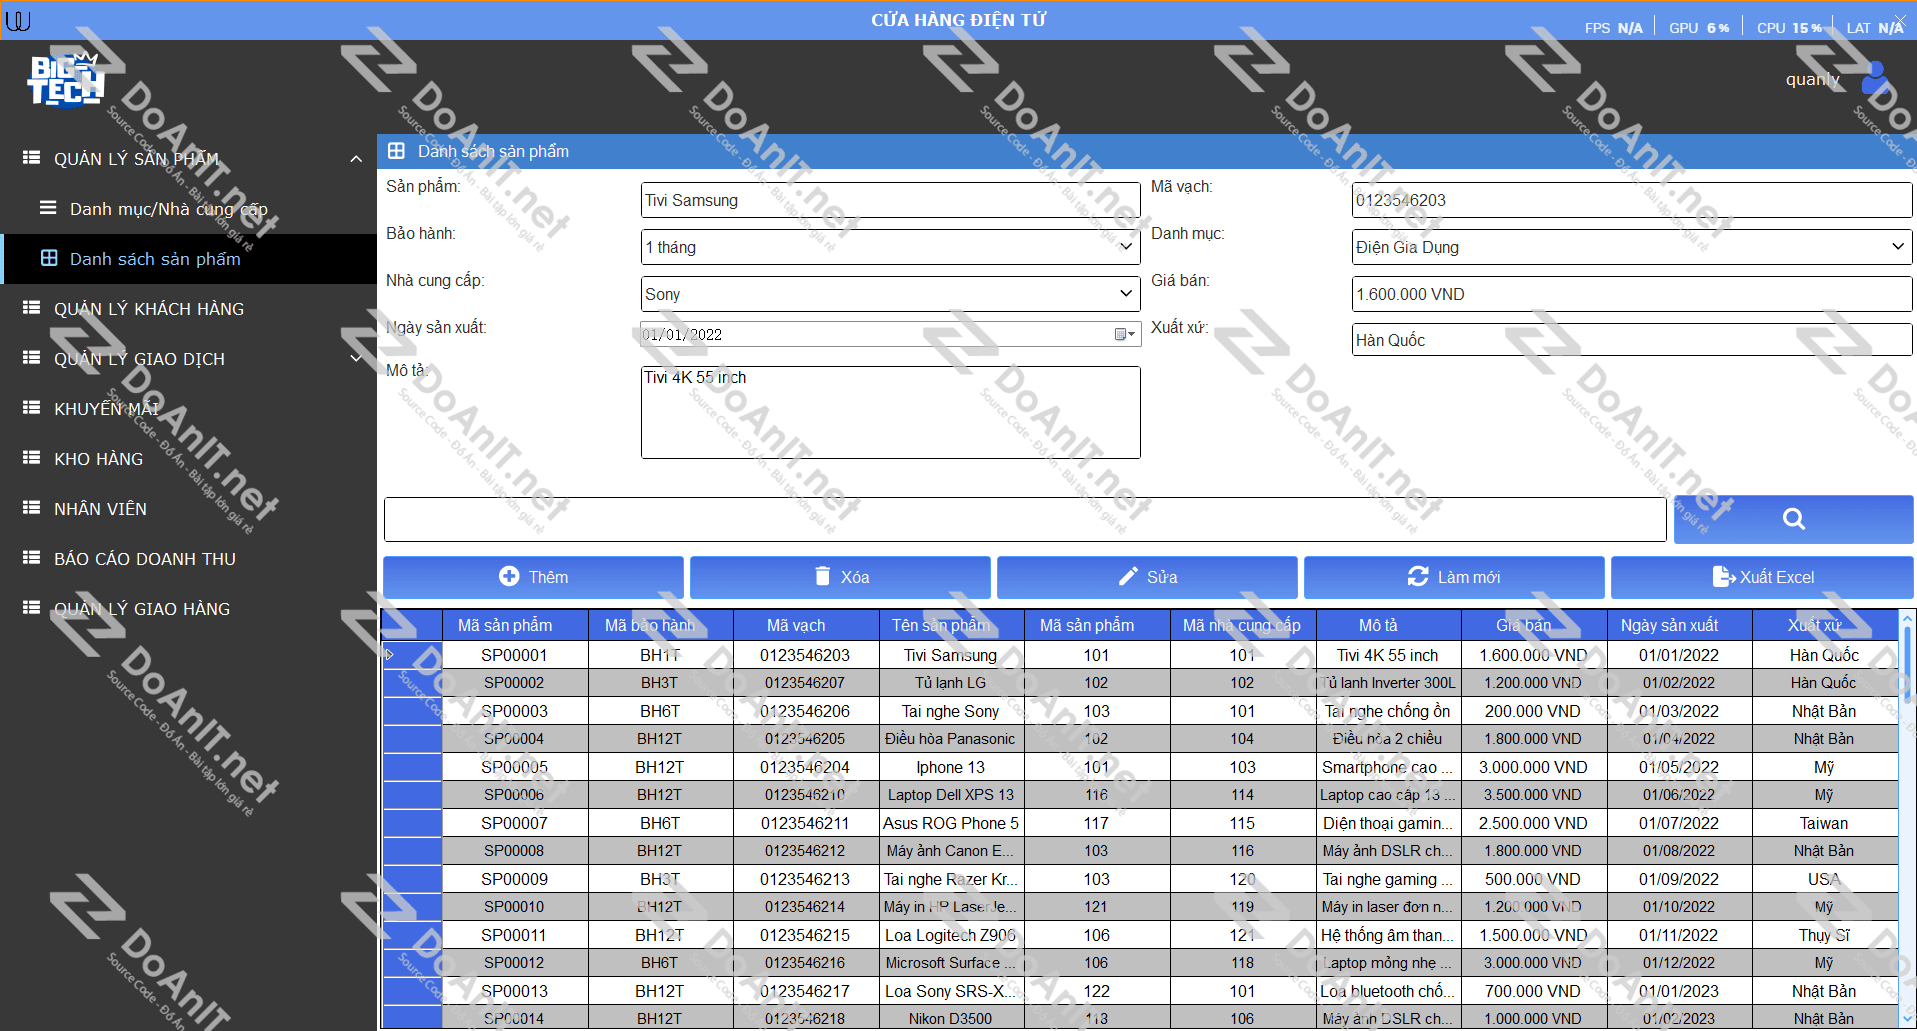Open the QUẢN LÝ KHÁCH HÀNG menu item
The width and height of the screenshot is (1917, 1031).
(x=149, y=309)
